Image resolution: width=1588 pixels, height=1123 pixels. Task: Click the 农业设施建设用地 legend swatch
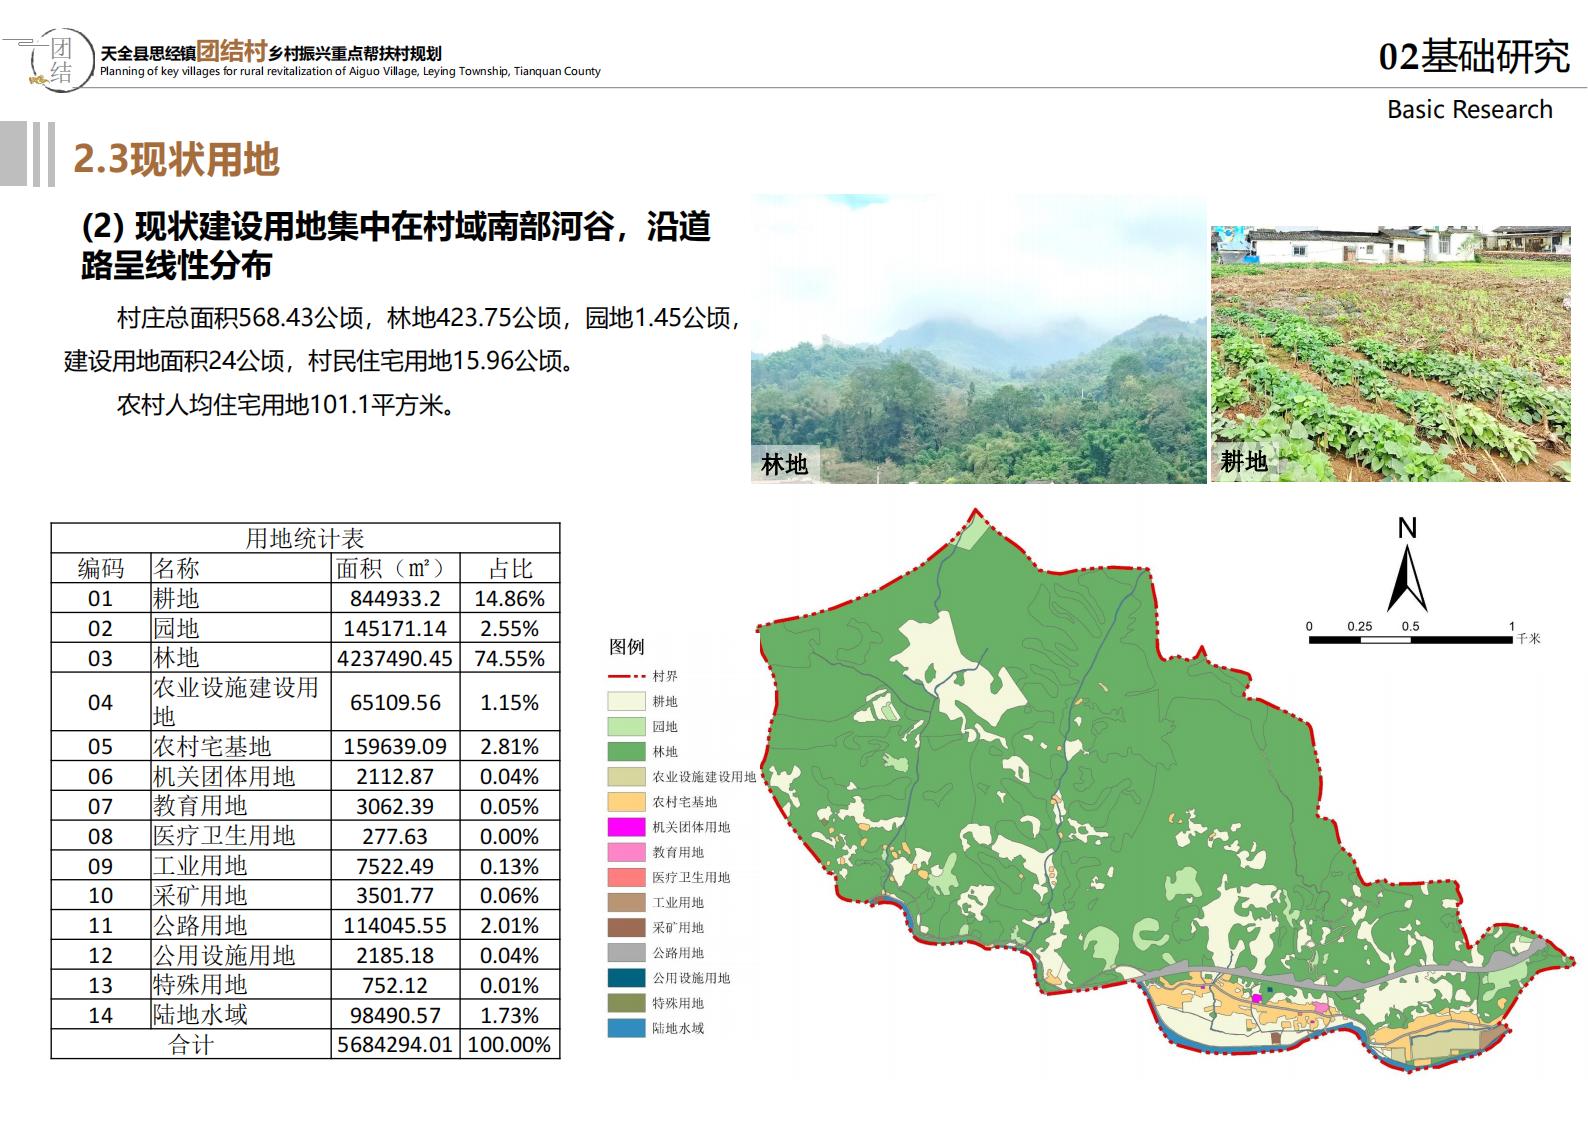(x=626, y=777)
